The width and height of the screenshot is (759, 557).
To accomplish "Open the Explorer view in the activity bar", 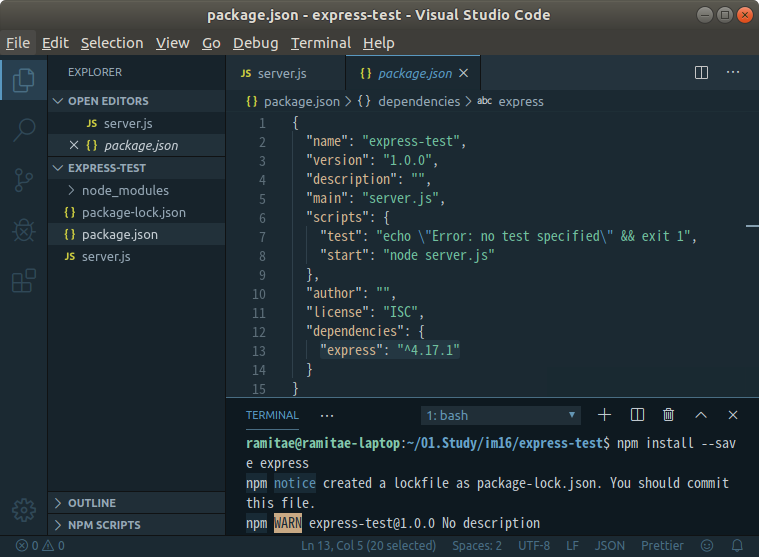I will point(23,80).
